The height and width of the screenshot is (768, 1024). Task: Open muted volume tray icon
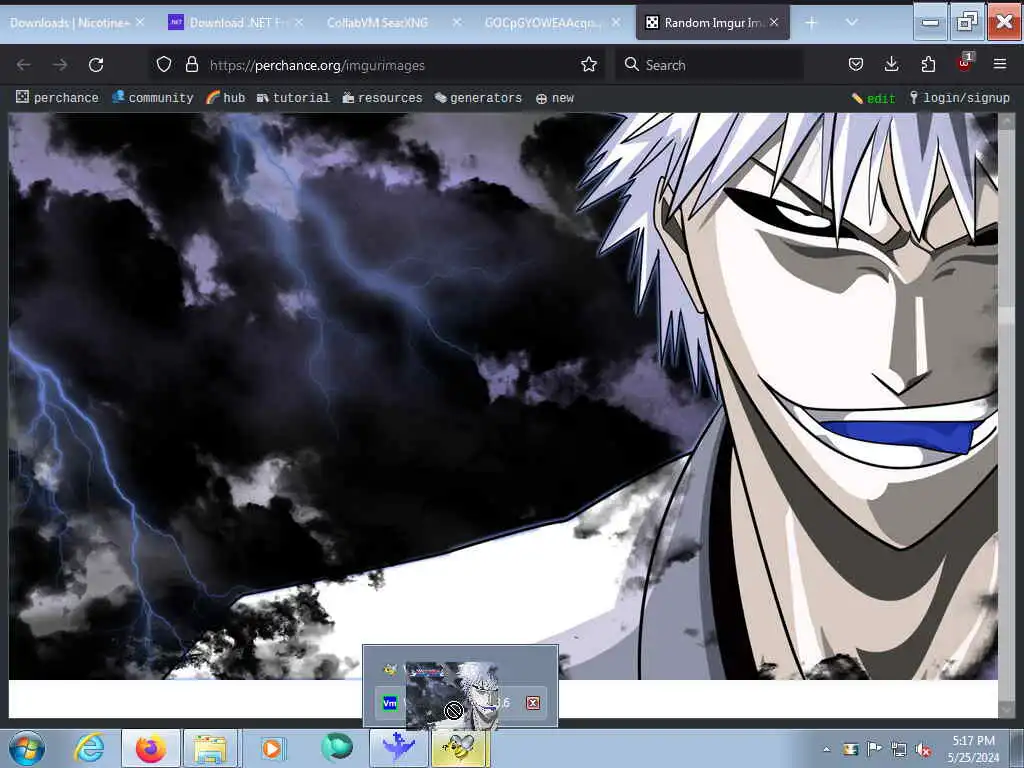tap(923, 750)
